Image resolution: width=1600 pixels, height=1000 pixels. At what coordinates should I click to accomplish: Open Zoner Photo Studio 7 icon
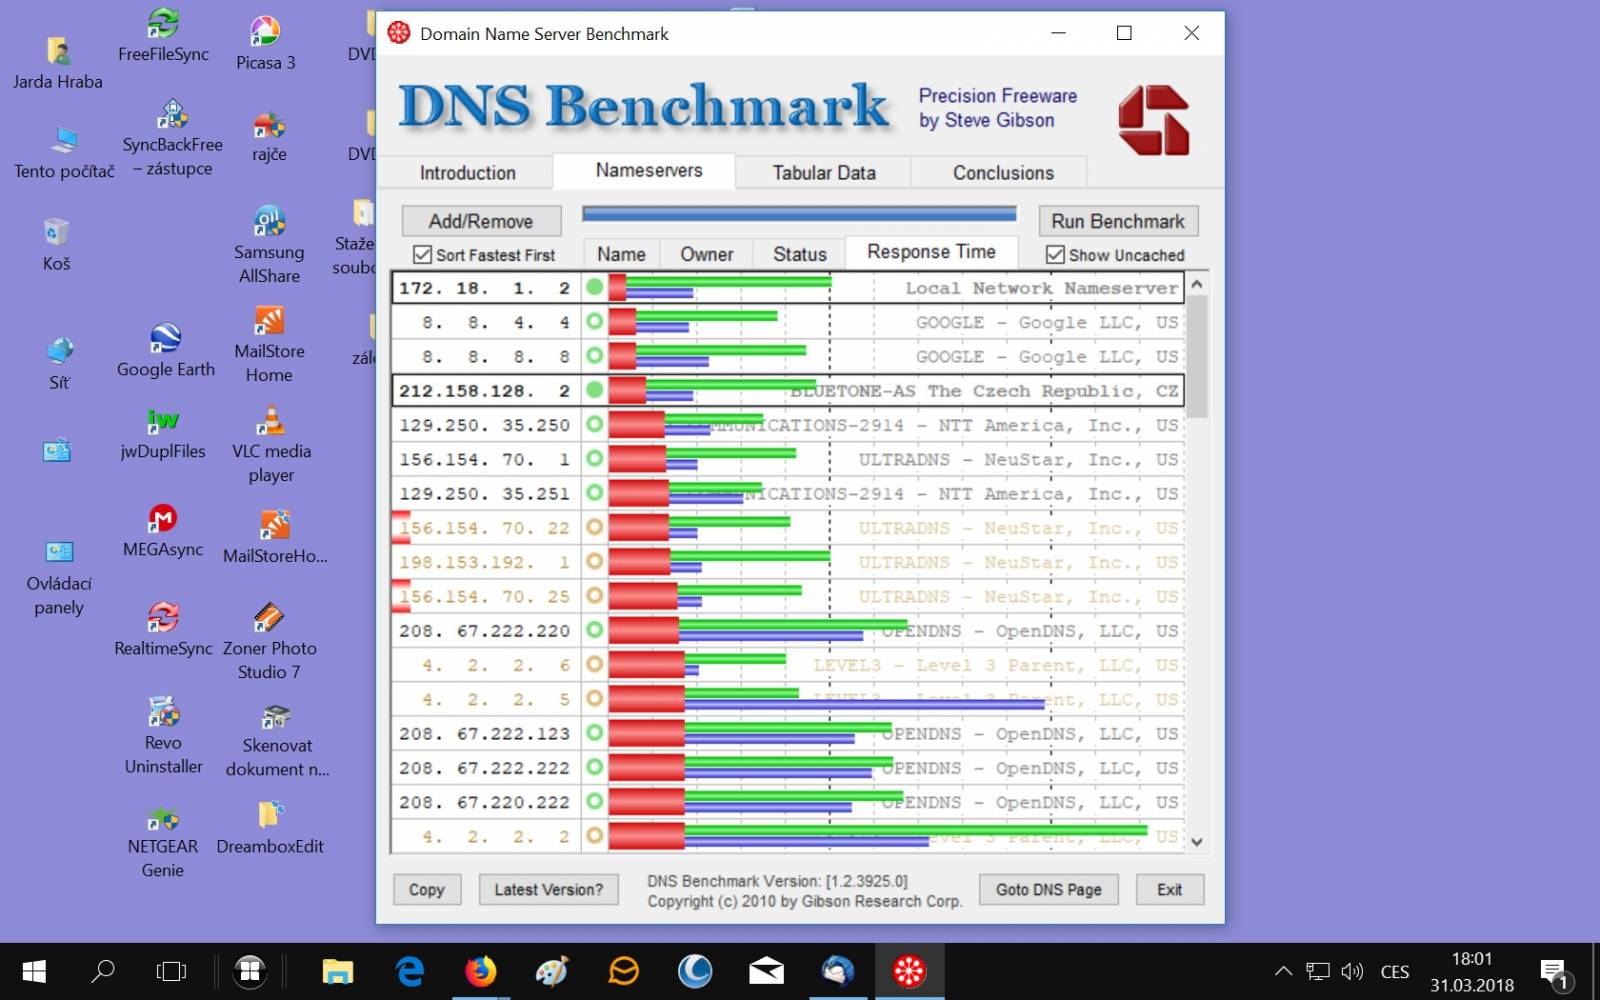269,642
